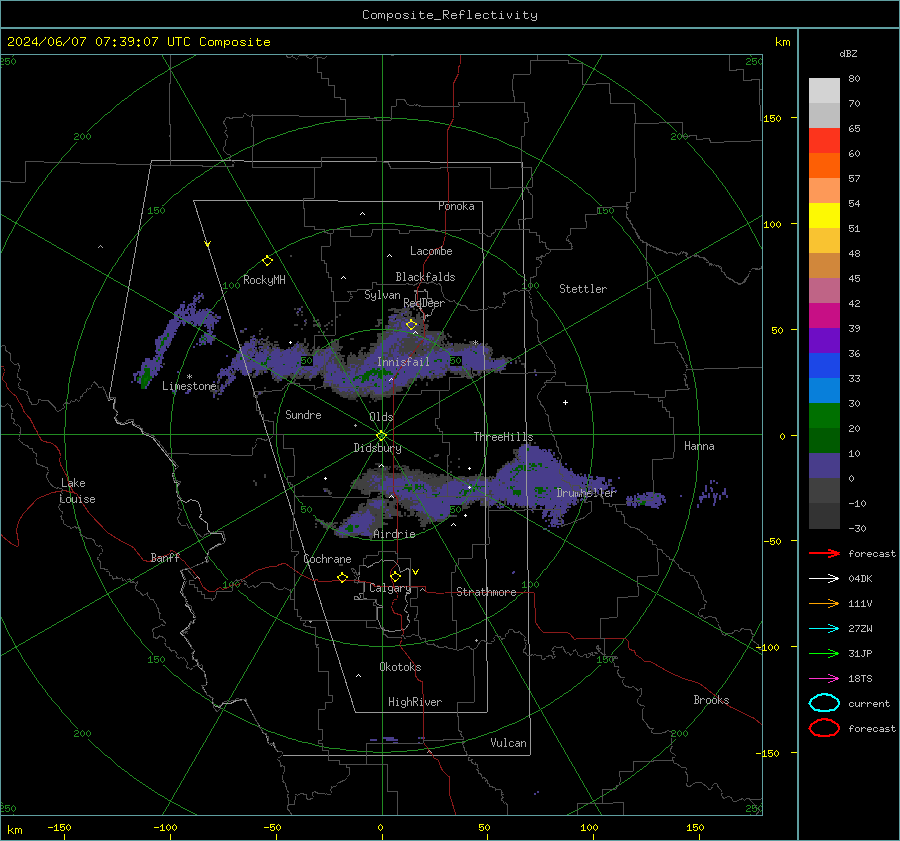Viewport: 900px width, 841px height.
Task: Pick the slate 10-0 dBZ swatch
Action: pyautogui.click(x=824, y=466)
